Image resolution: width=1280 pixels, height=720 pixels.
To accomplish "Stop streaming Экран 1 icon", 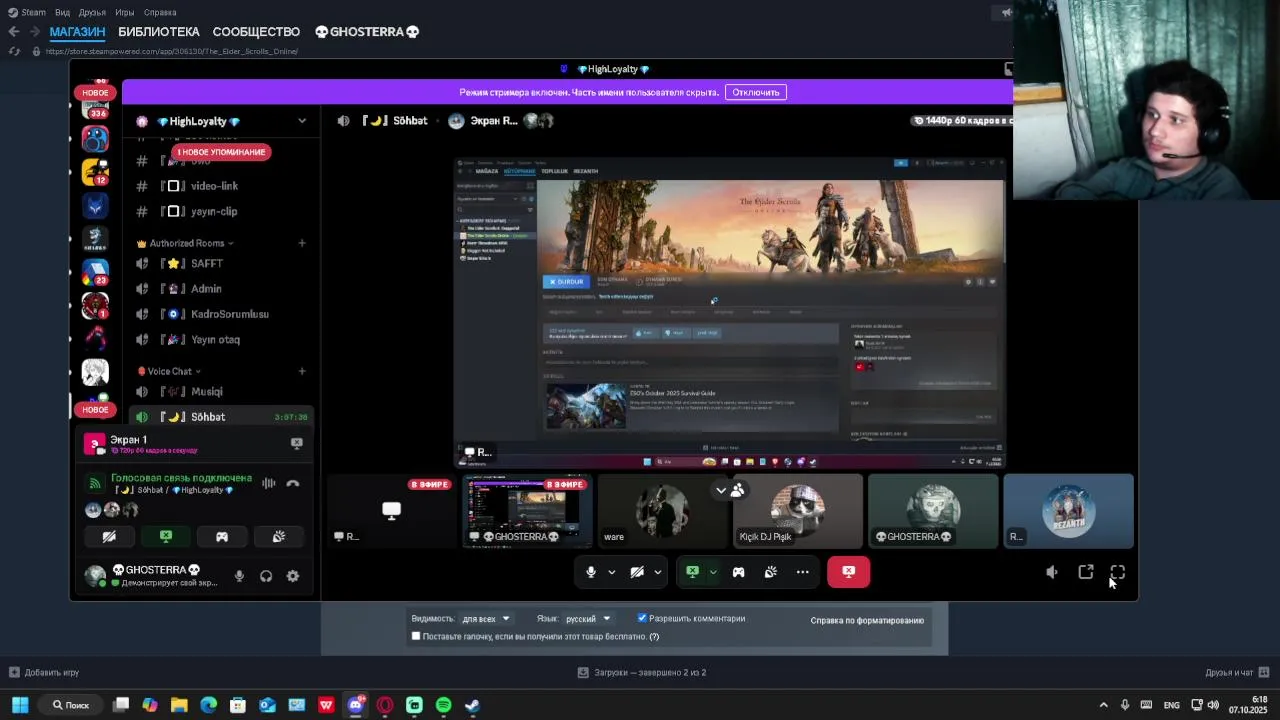I will (297, 442).
